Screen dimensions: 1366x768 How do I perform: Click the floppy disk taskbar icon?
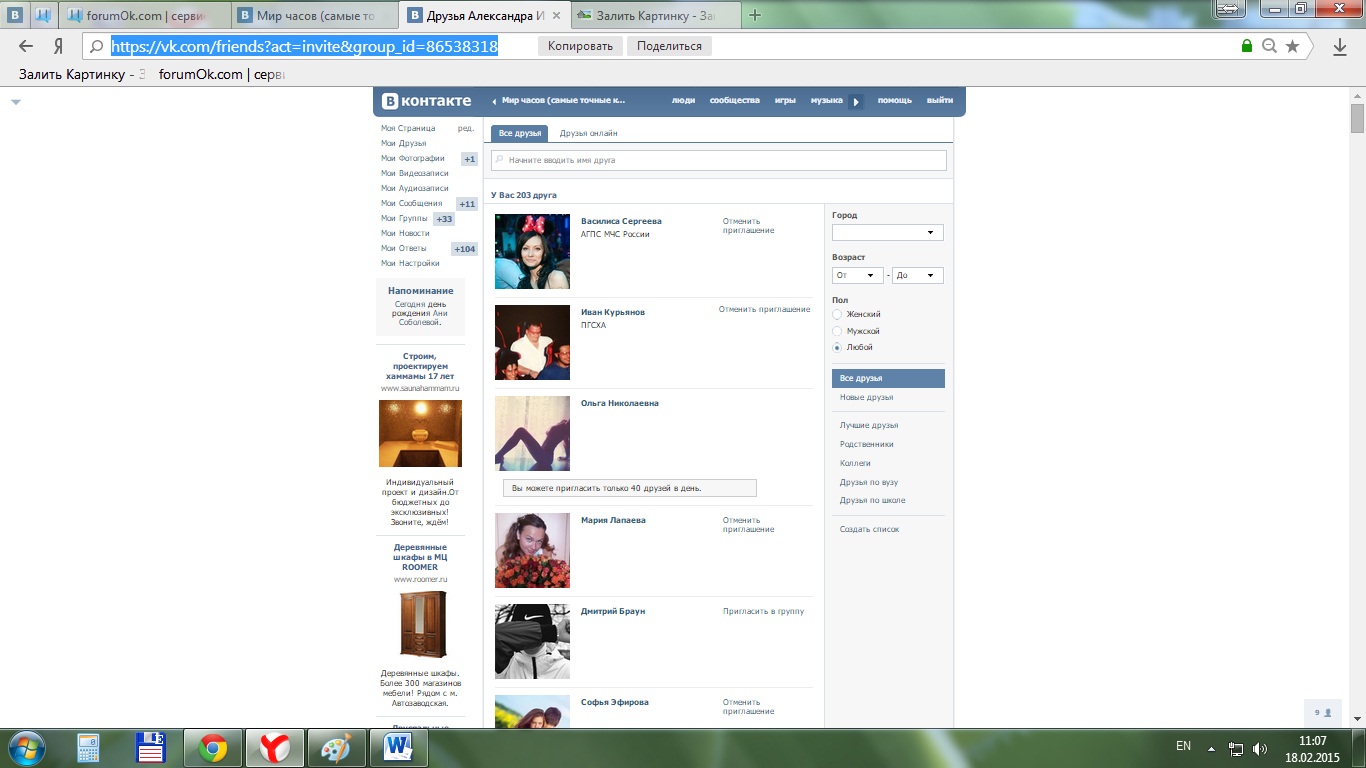pos(151,748)
